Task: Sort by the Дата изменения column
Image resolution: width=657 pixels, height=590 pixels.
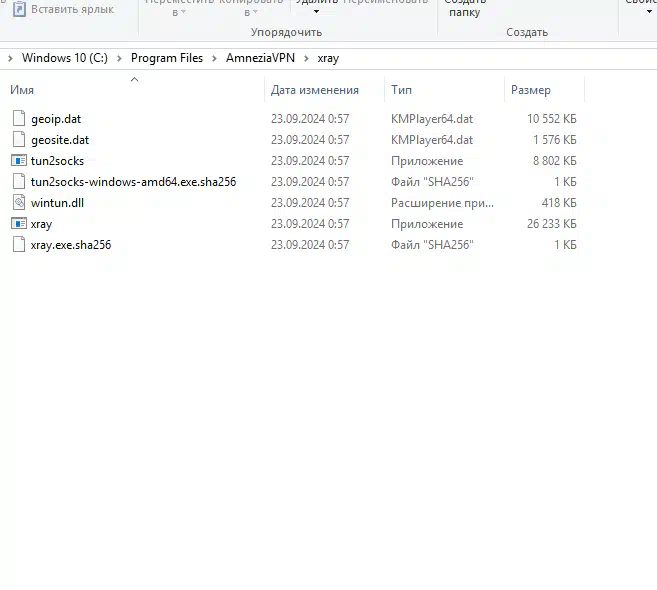Action: [x=315, y=90]
